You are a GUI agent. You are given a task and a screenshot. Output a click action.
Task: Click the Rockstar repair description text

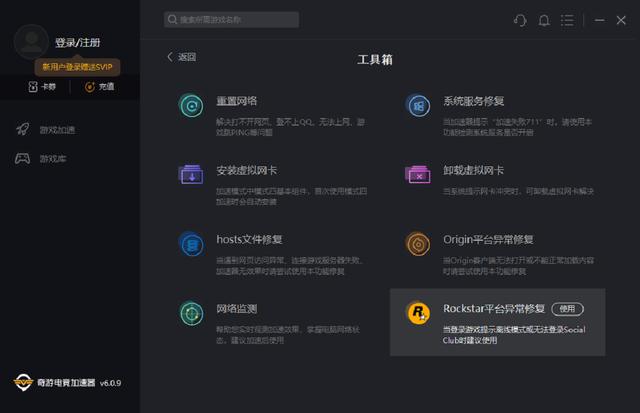(x=514, y=335)
